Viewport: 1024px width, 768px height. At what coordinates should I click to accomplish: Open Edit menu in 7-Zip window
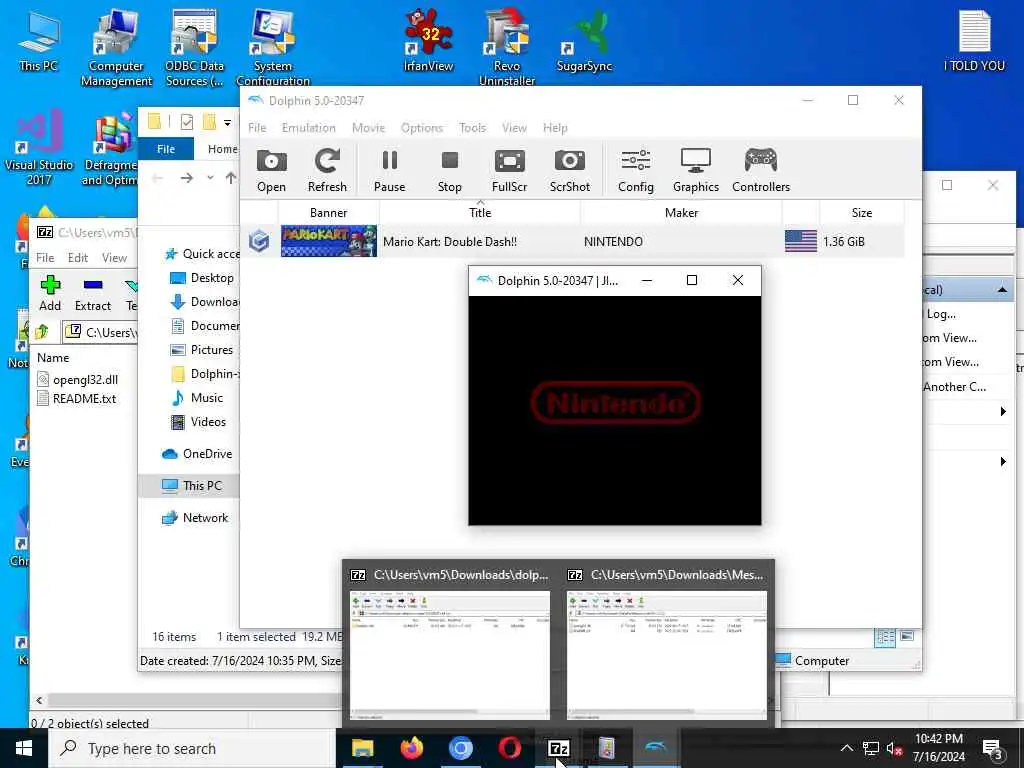[x=78, y=258]
